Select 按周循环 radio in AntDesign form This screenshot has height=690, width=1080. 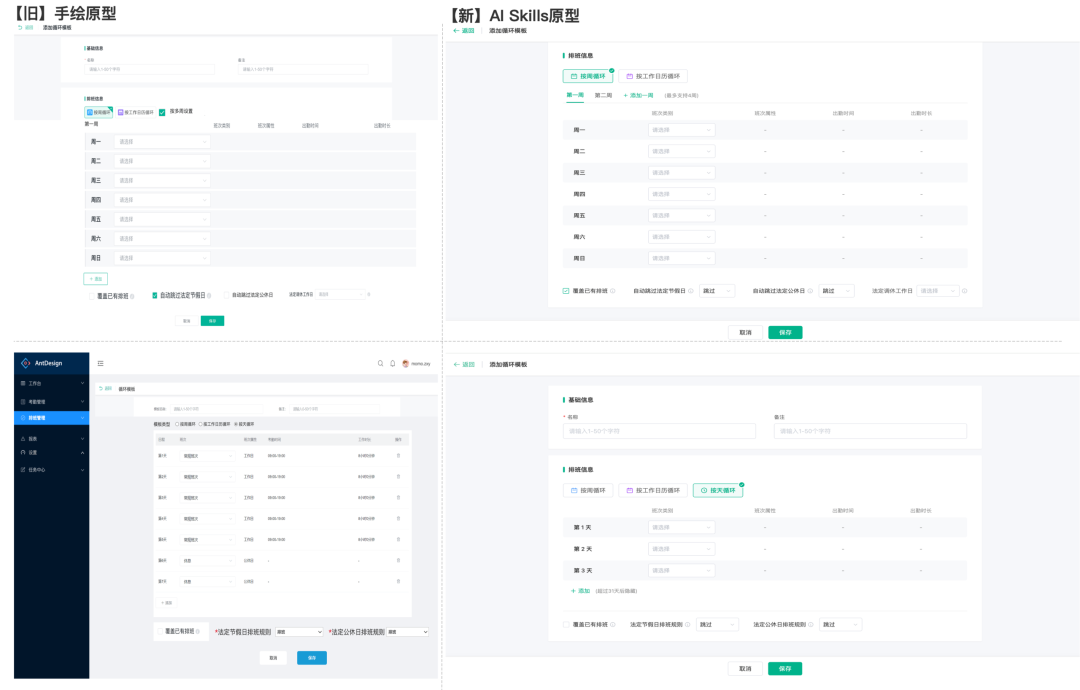[x=177, y=424]
